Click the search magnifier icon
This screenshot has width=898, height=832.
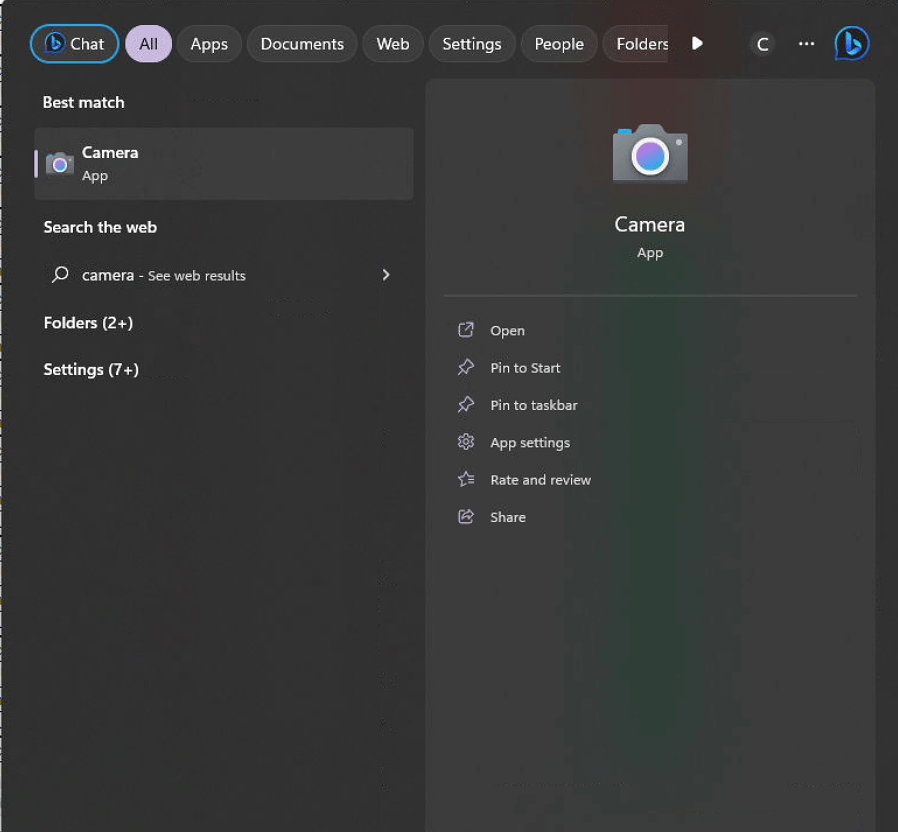(60, 274)
